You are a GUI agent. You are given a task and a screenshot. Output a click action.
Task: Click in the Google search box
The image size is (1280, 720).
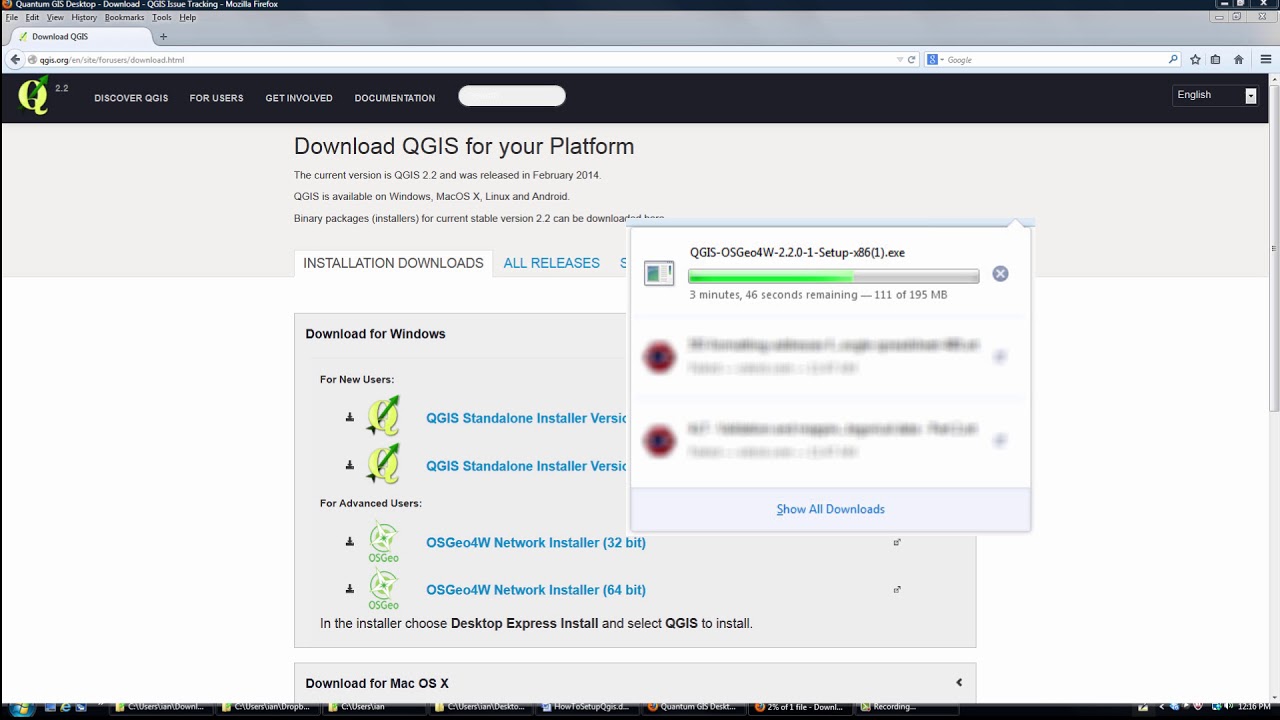click(1055, 60)
